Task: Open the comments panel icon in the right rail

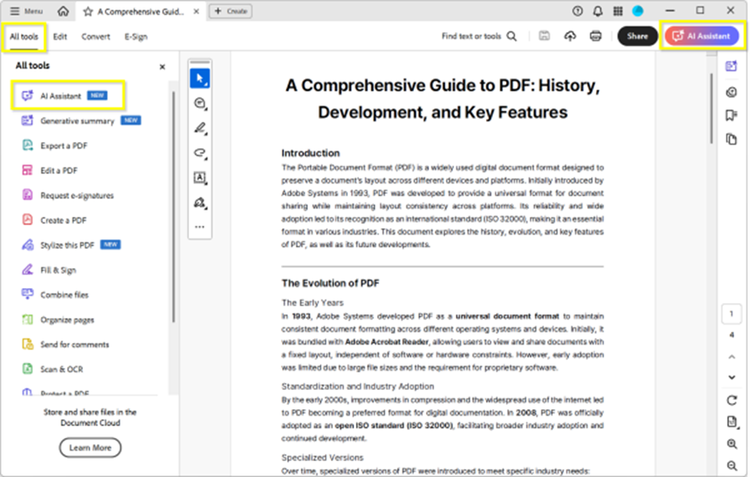Action: point(731,92)
